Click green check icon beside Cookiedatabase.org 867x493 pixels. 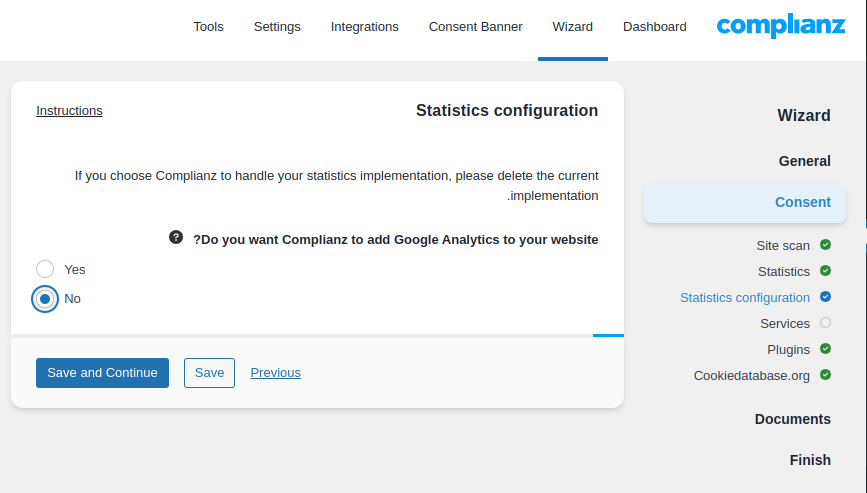[x=825, y=375]
